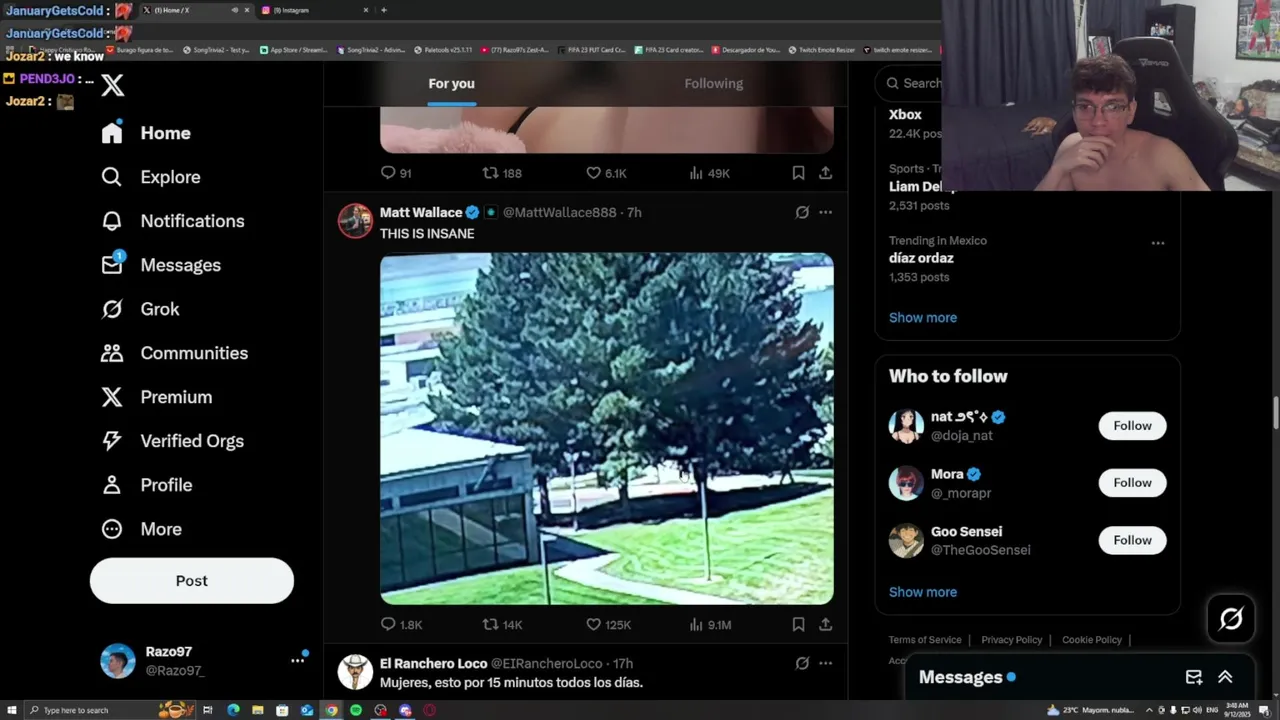Open Home from the sidebar
The image size is (1280, 720).
click(146, 133)
